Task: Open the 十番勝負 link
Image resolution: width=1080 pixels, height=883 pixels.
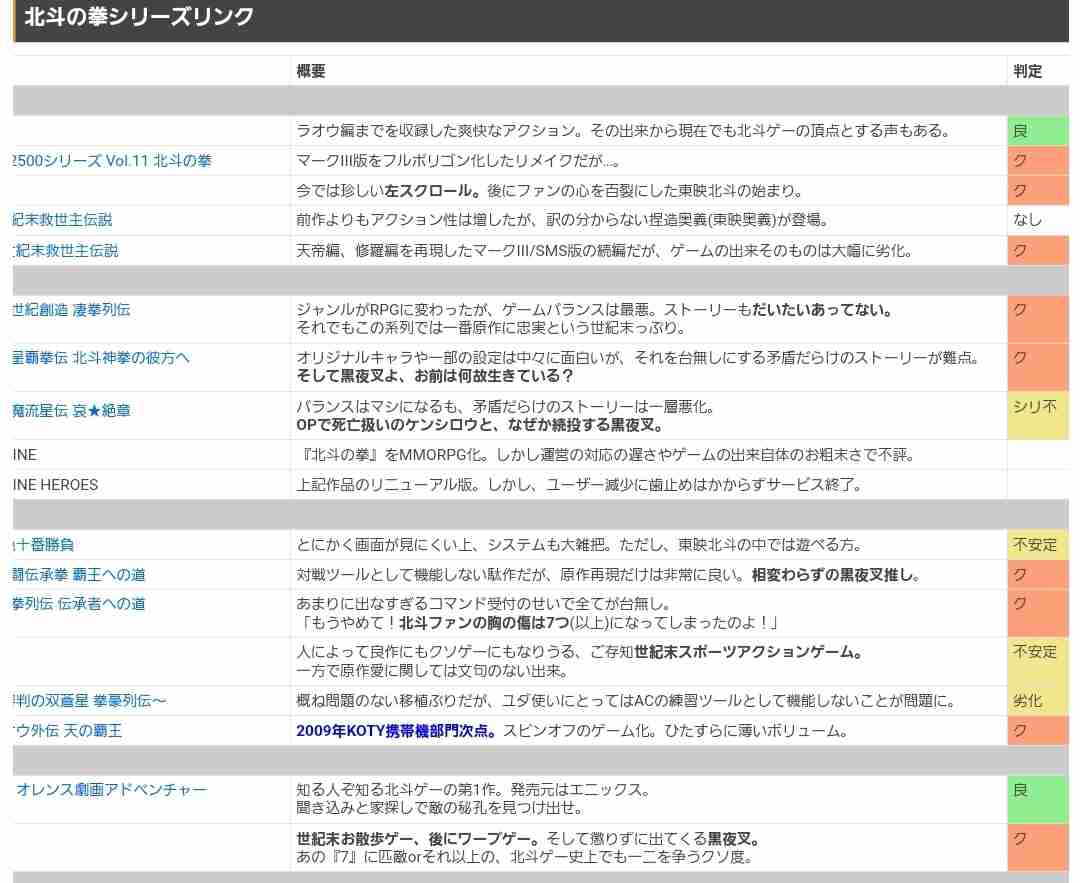Action: [x=43, y=545]
